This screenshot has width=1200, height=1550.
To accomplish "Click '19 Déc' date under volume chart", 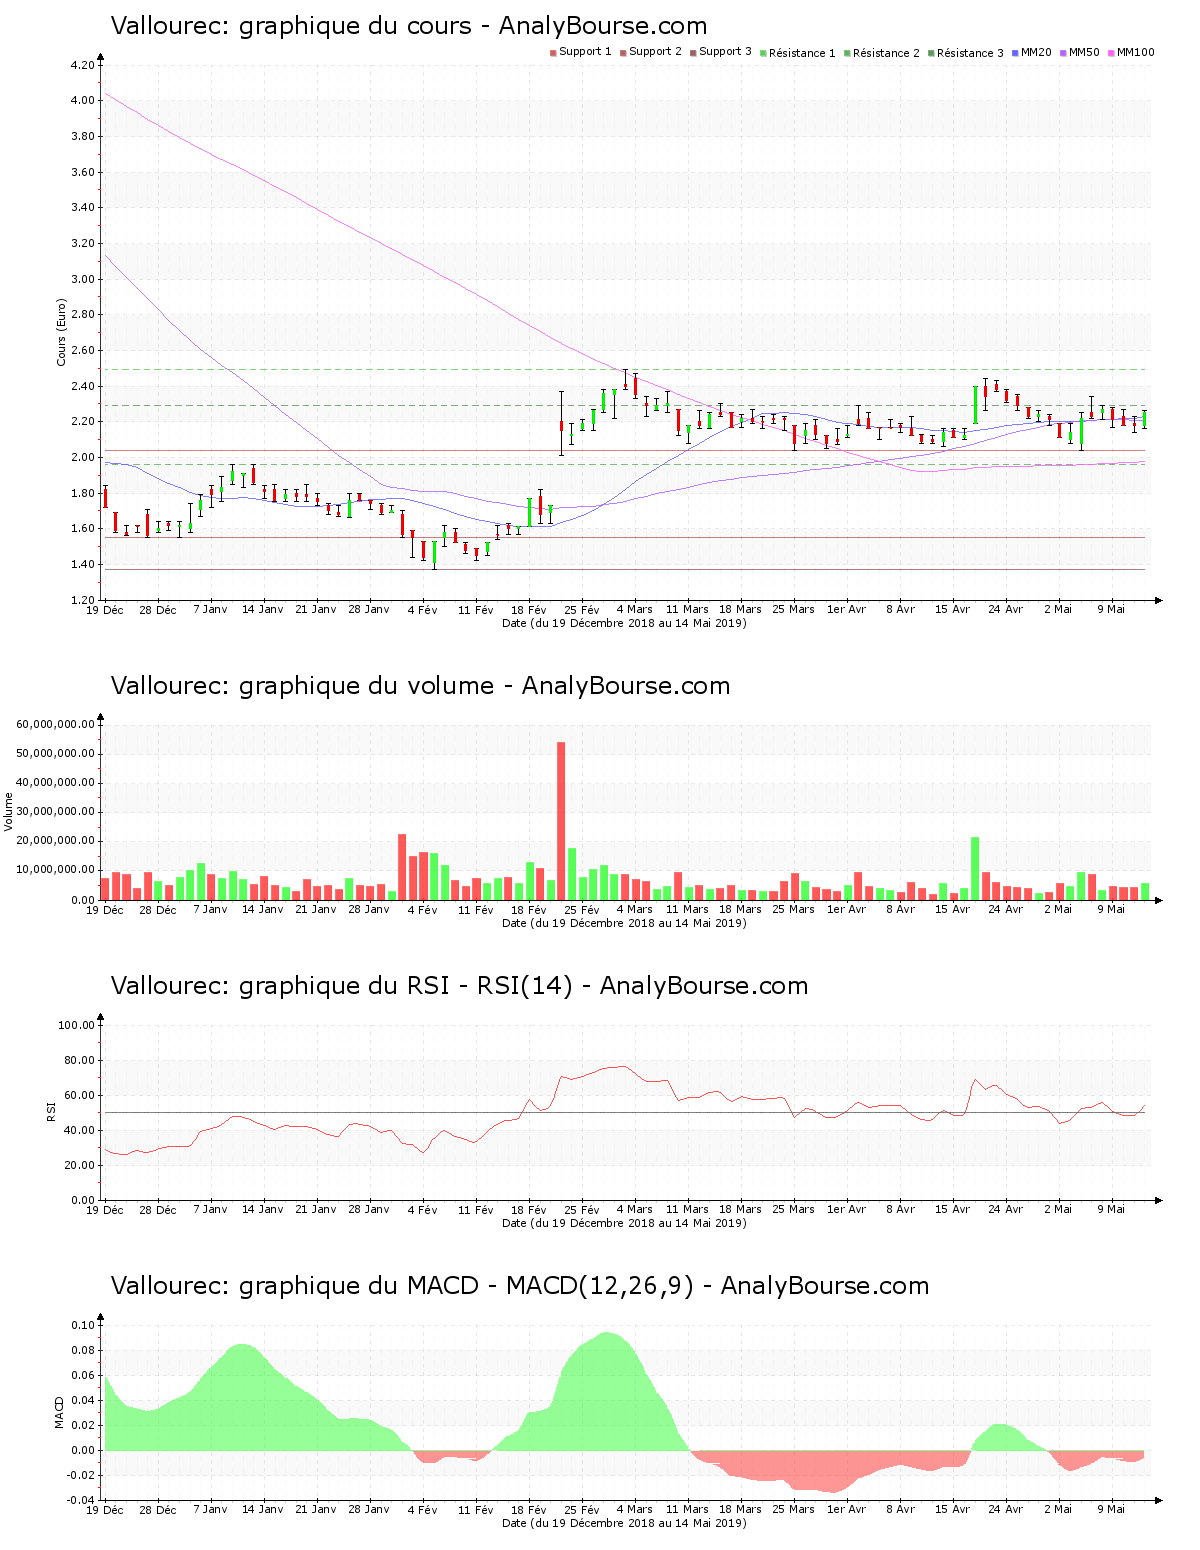I will 105,909.
